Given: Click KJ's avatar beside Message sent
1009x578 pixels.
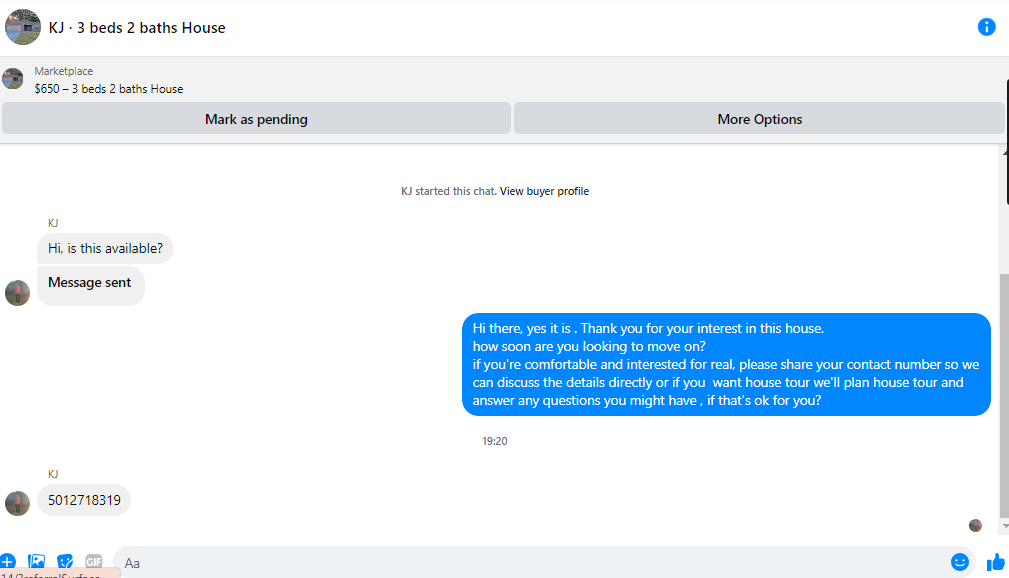Looking at the screenshot, I should click(x=17, y=293).
